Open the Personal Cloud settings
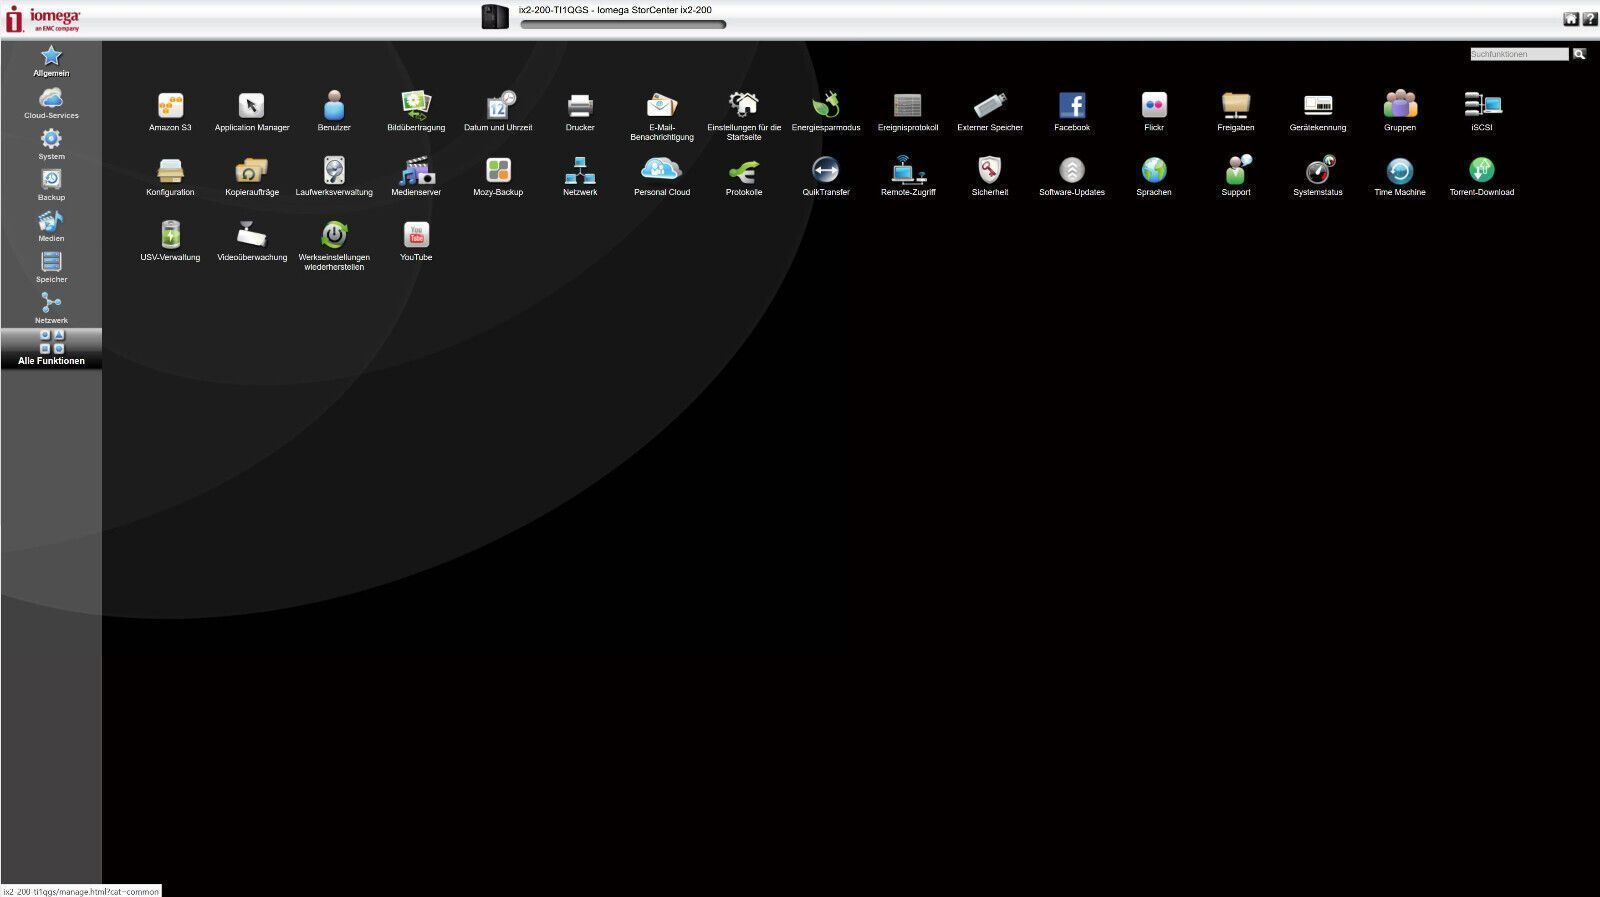The height and width of the screenshot is (897, 1600). 662,171
